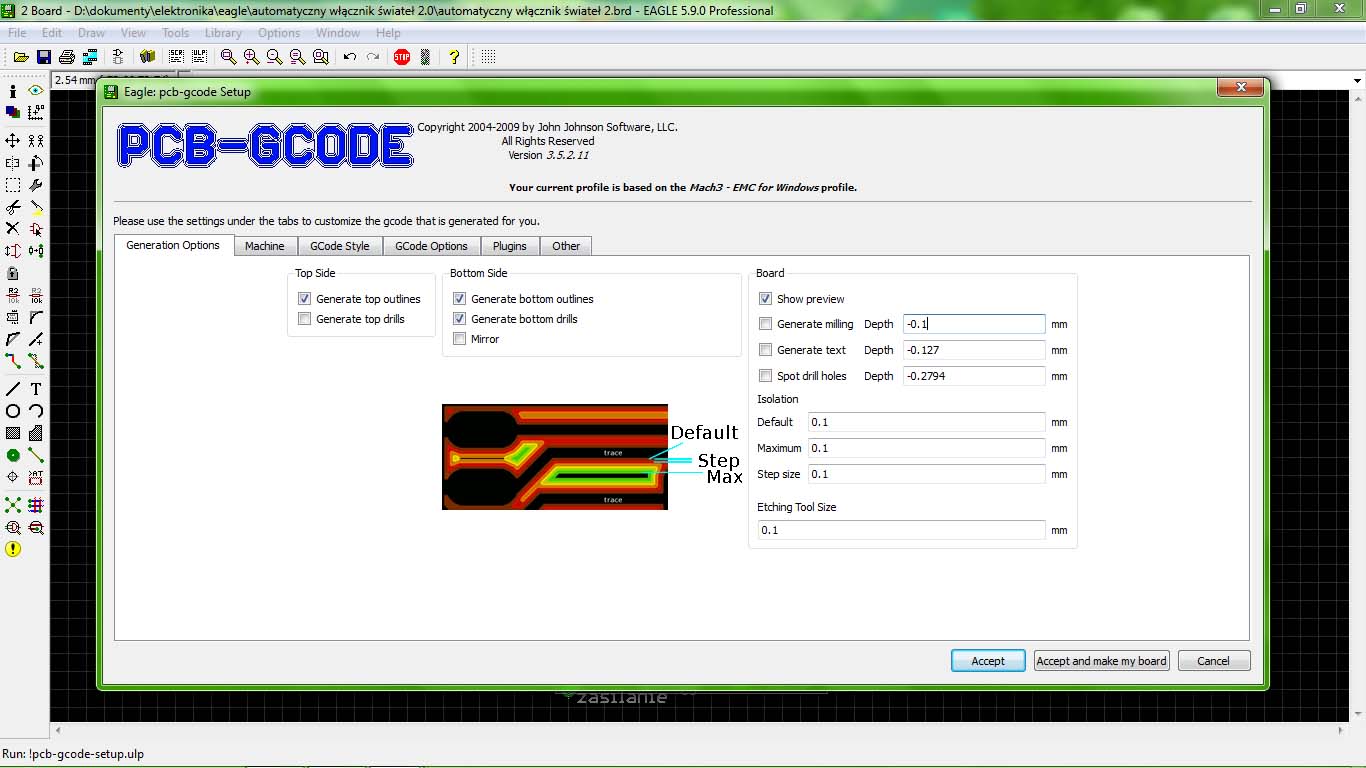Select the Info tool icon

[x=13, y=91]
